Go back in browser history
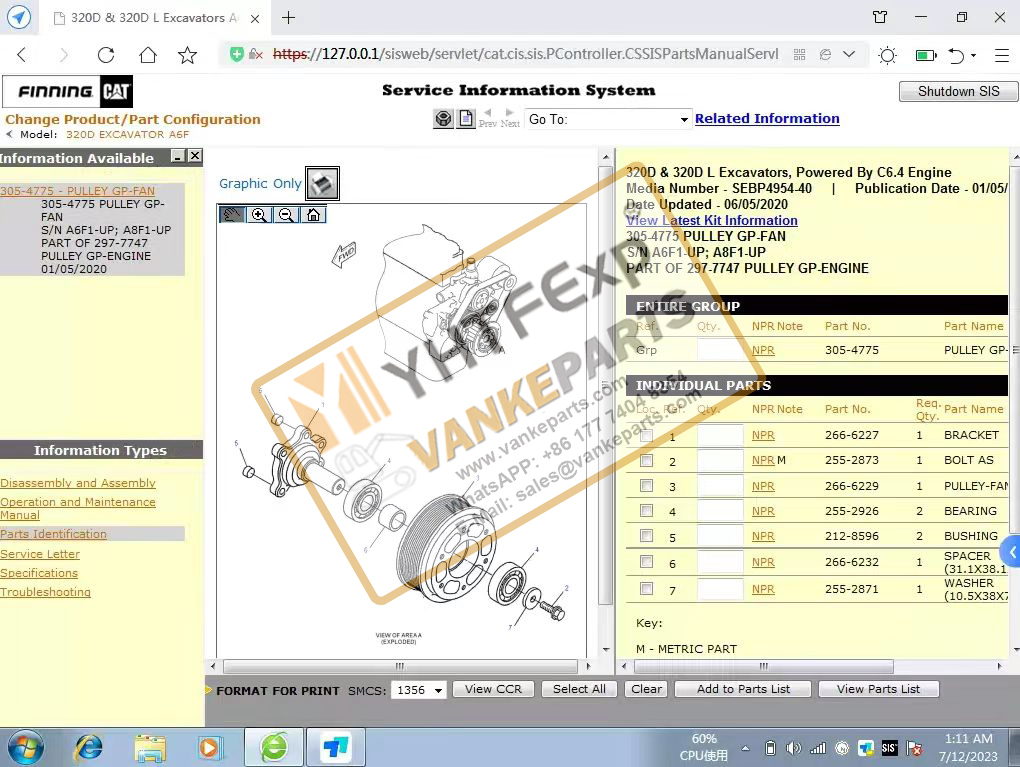1020x767 pixels. (x=21, y=55)
